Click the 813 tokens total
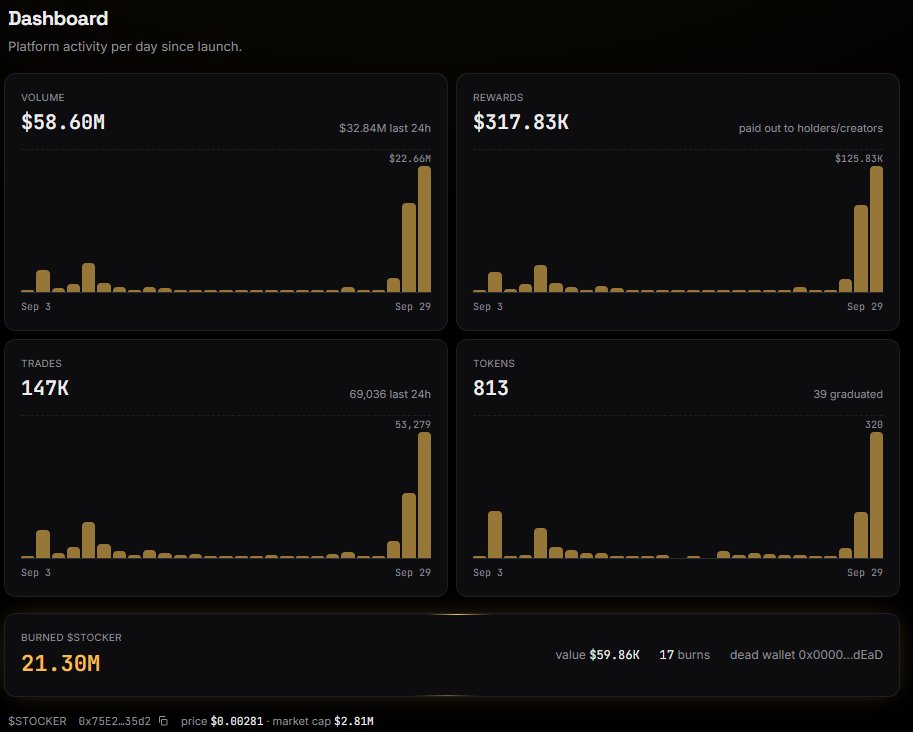Image resolution: width=913 pixels, height=732 pixels. click(x=491, y=388)
